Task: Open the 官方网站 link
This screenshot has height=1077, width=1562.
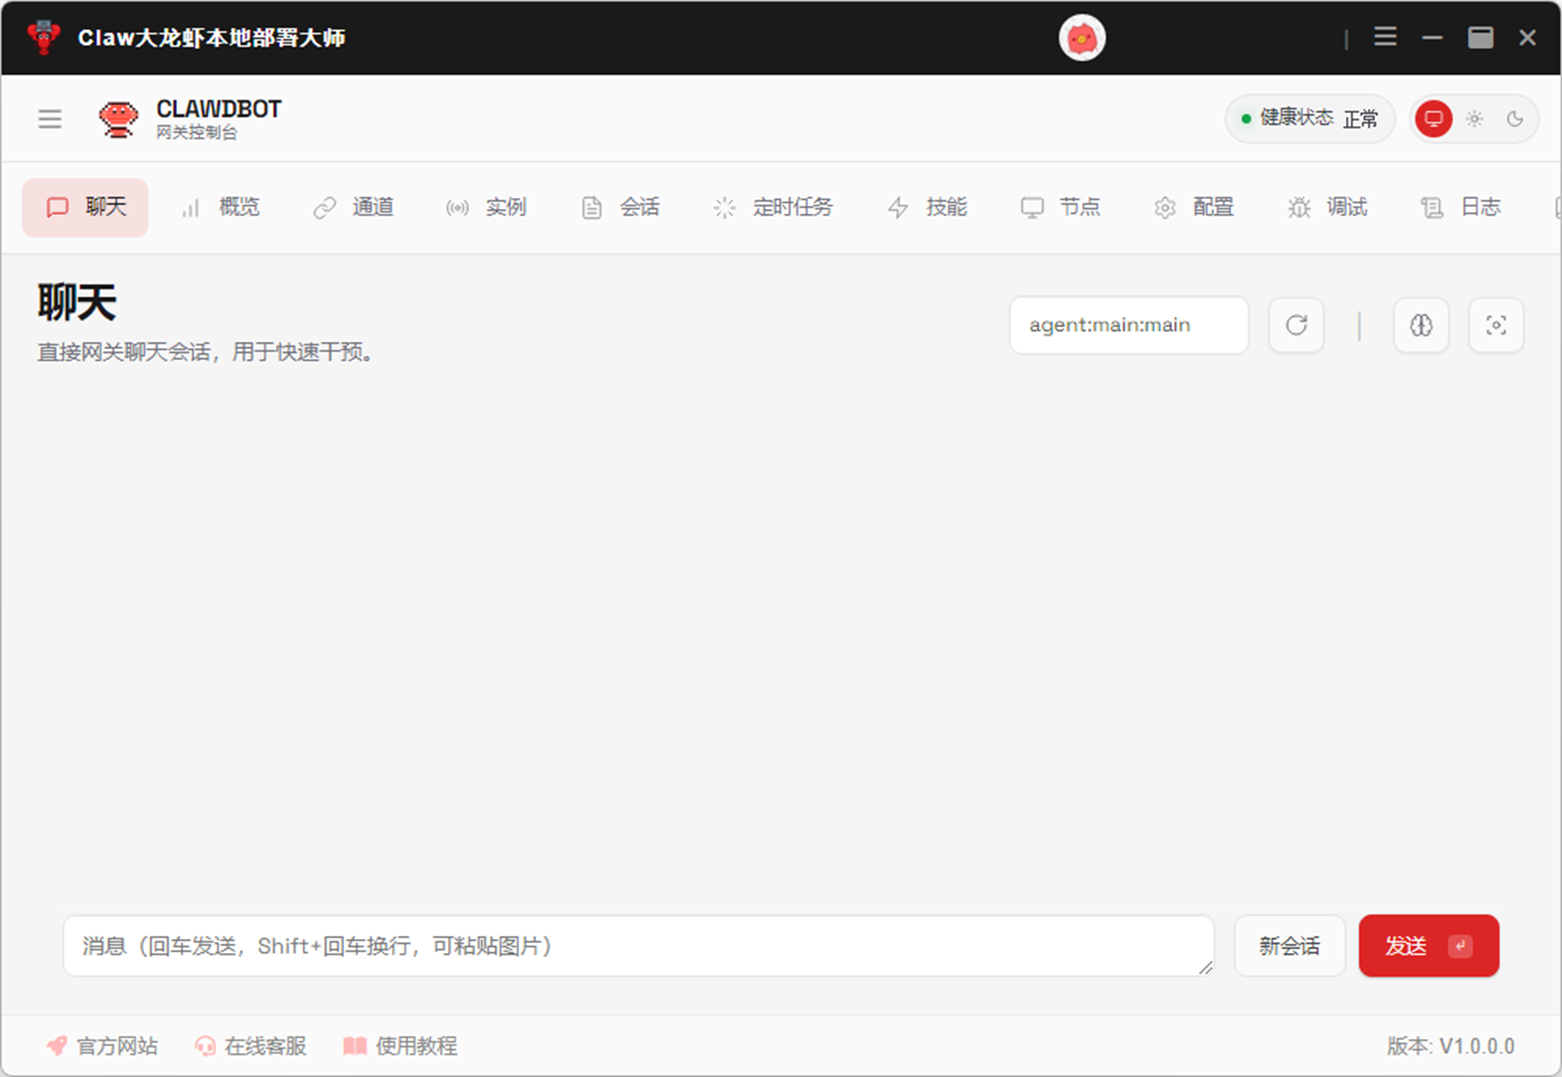Action: [102, 1046]
